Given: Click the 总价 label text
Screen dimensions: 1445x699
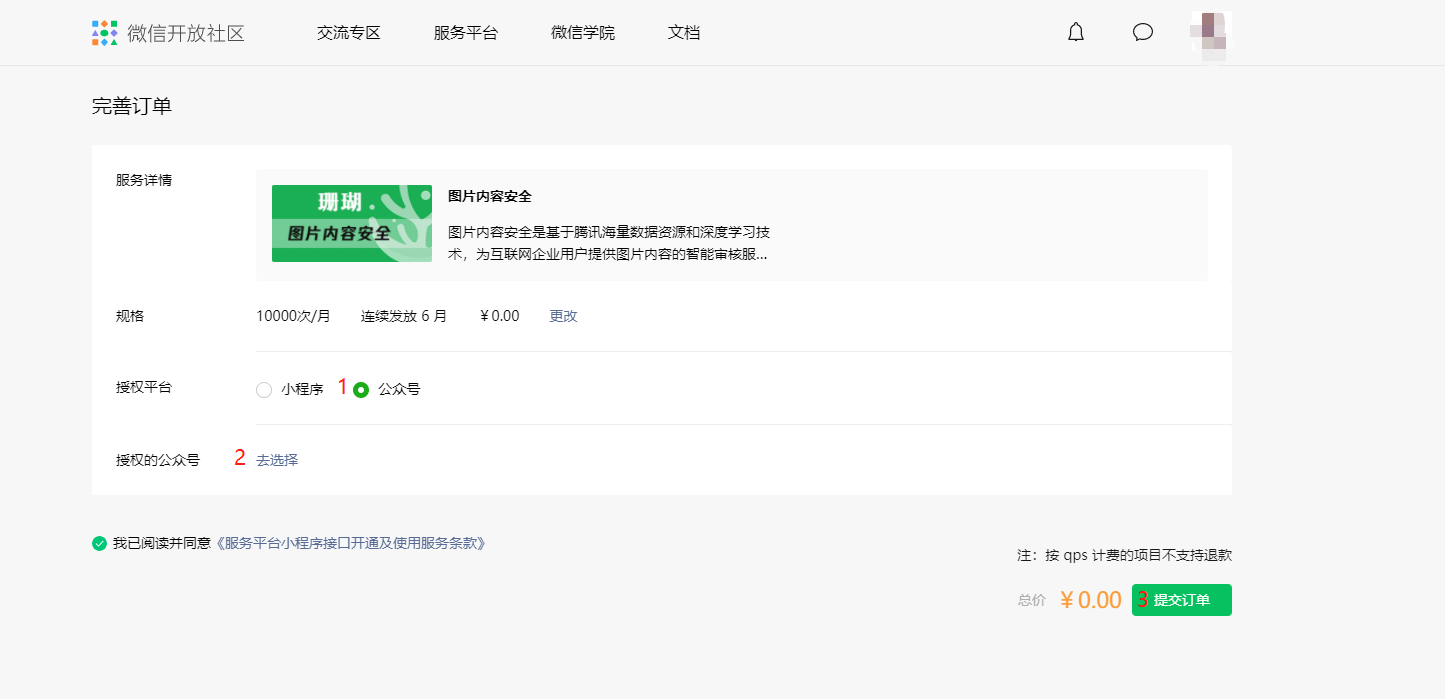Looking at the screenshot, I should click(x=1032, y=600).
